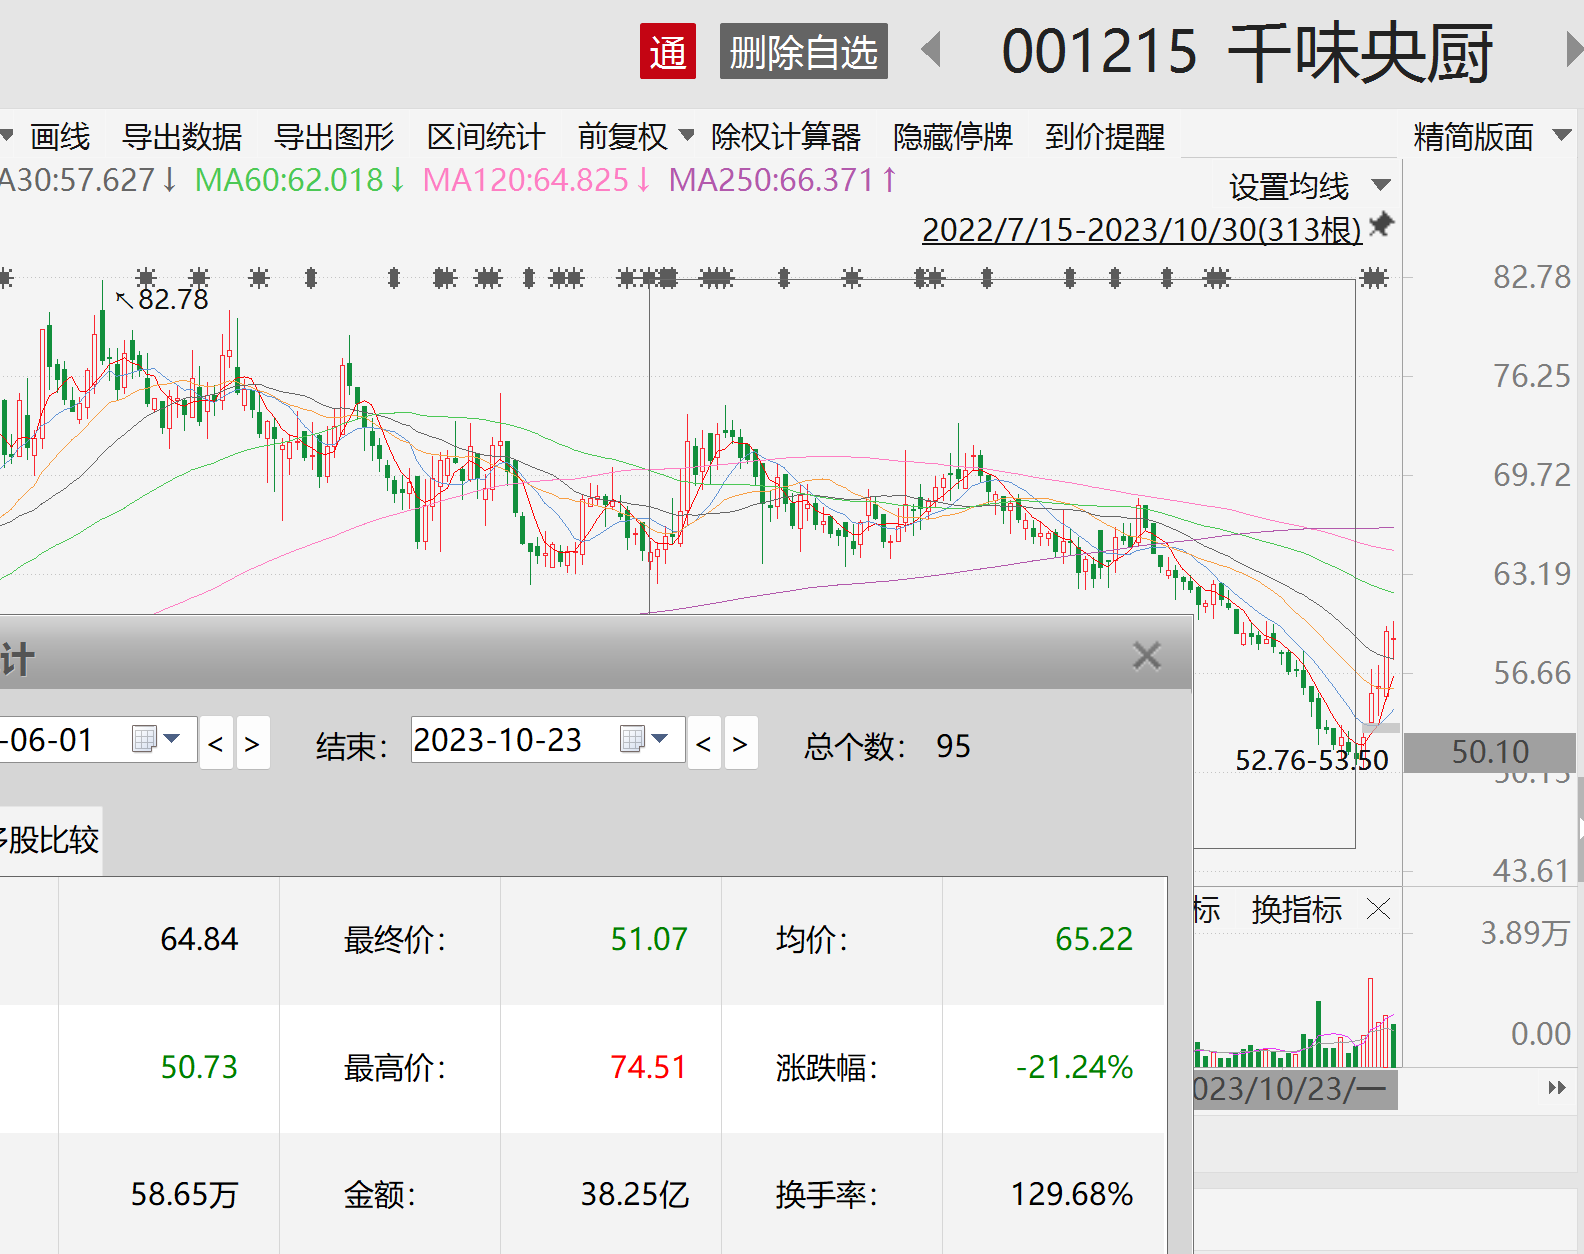
Task: Click the 涨跌幅 value -21.24%
Action: point(1074,1067)
